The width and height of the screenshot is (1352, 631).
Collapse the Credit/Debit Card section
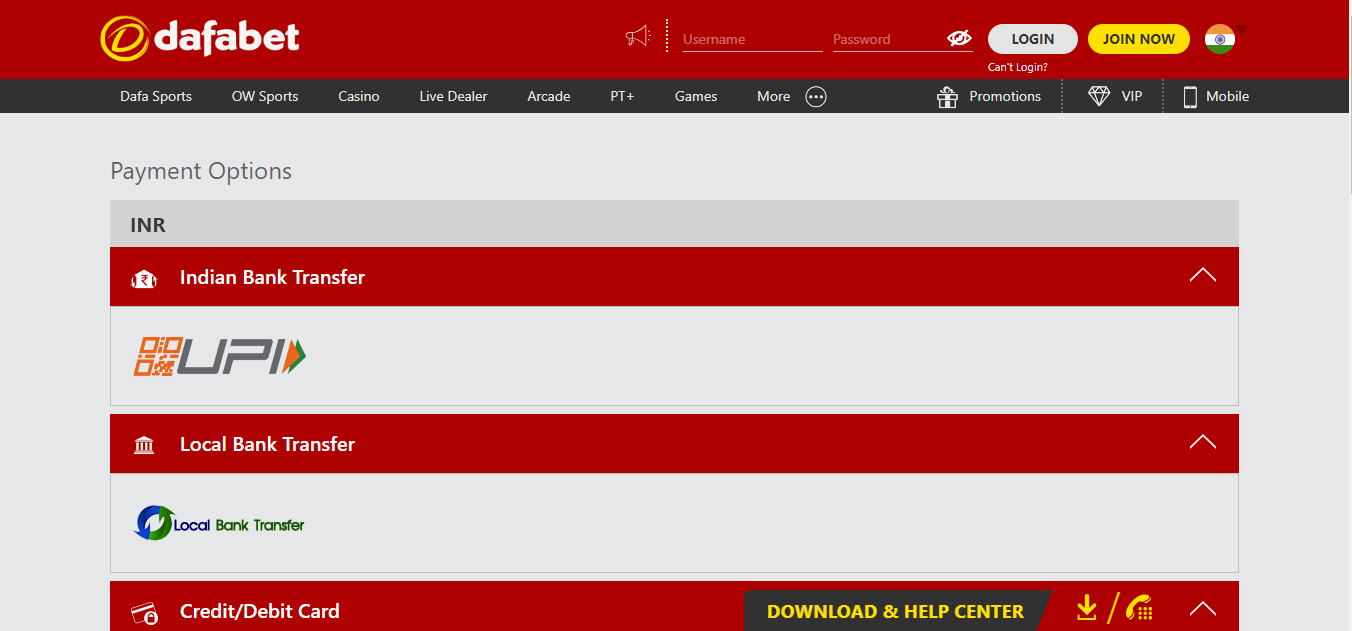click(x=1203, y=609)
